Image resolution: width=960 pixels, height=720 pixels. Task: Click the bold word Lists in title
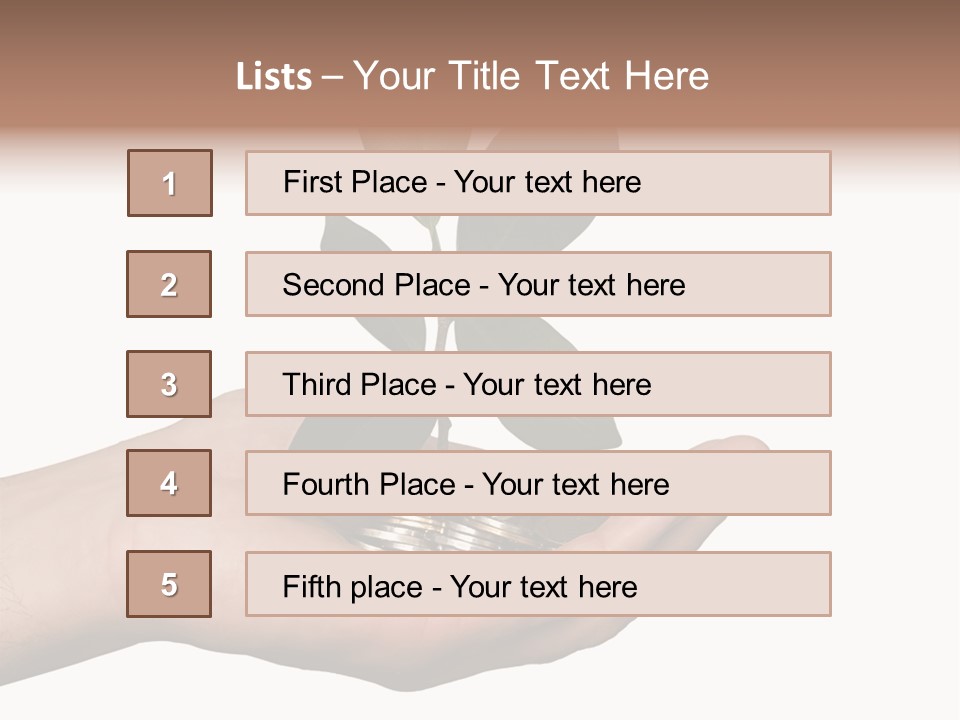tap(274, 77)
